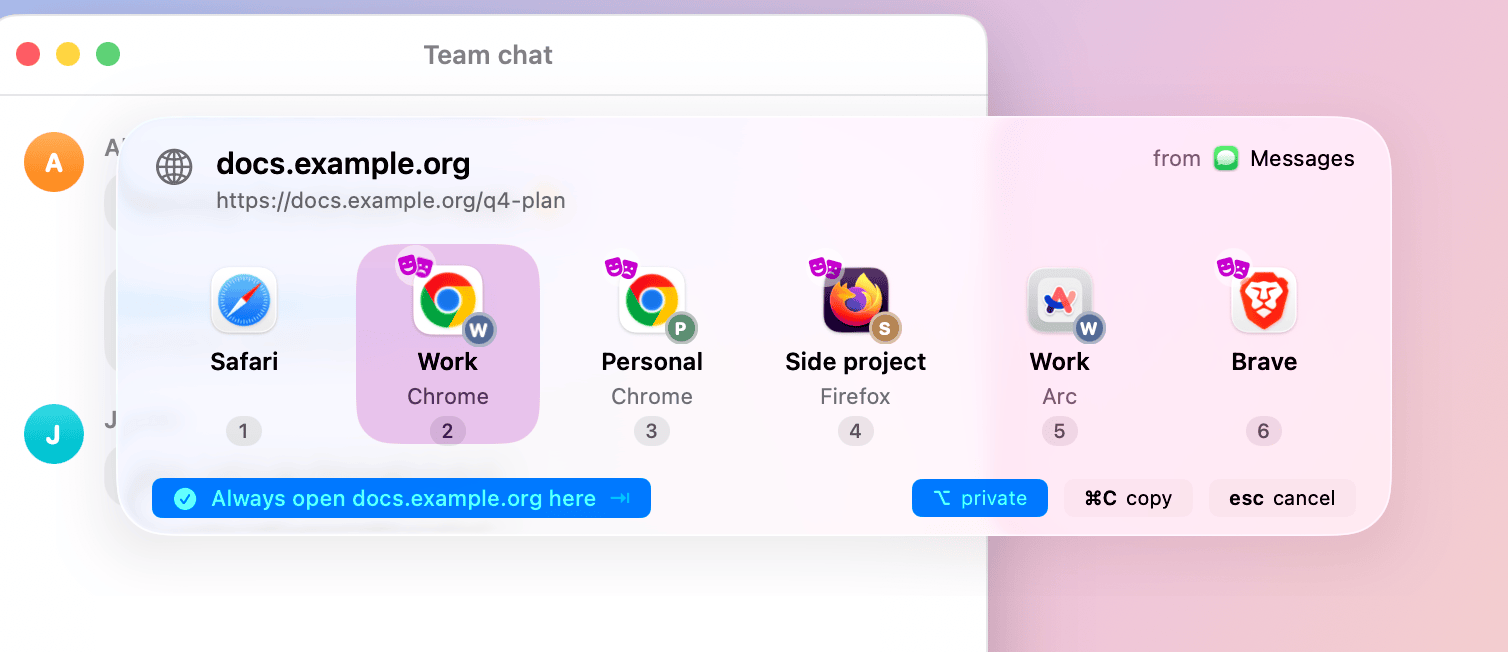1508x652 pixels.
Task: Pick the Side project Firefox icon
Action: tap(856, 300)
